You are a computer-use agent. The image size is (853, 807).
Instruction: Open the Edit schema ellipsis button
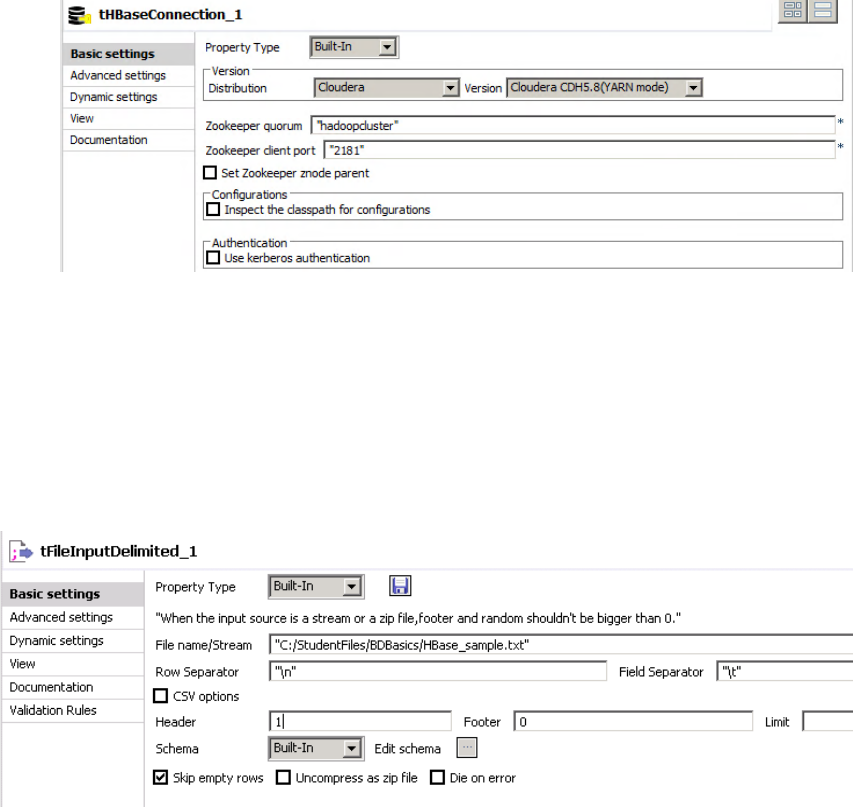tap(467, 748)
